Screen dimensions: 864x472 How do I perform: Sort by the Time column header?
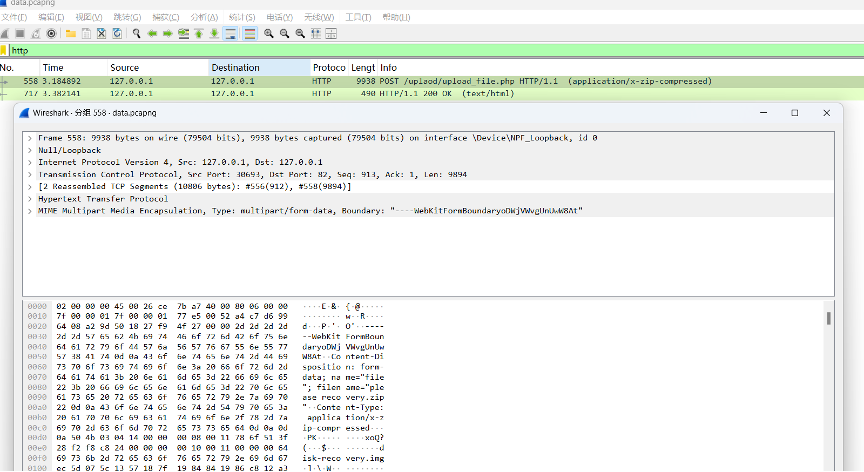(73, 68)
